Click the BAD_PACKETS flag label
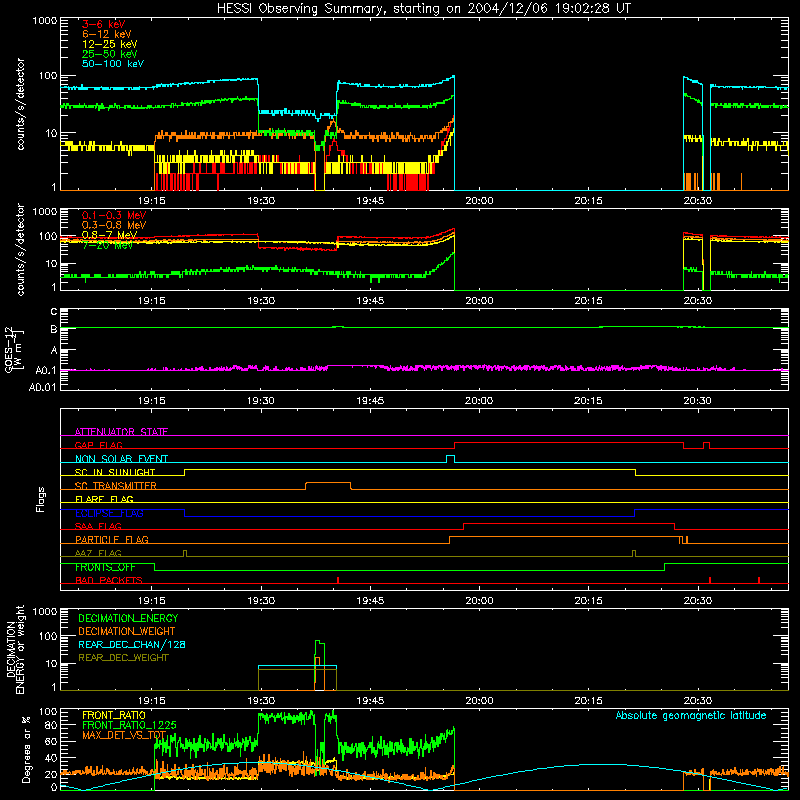The height and width of the screenshot is (800, 800). (109, 580)
